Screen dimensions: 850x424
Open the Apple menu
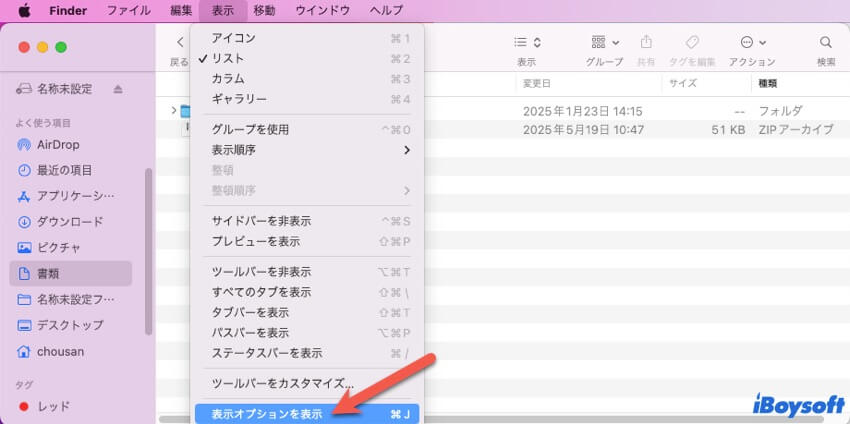[x=24, y=10]
